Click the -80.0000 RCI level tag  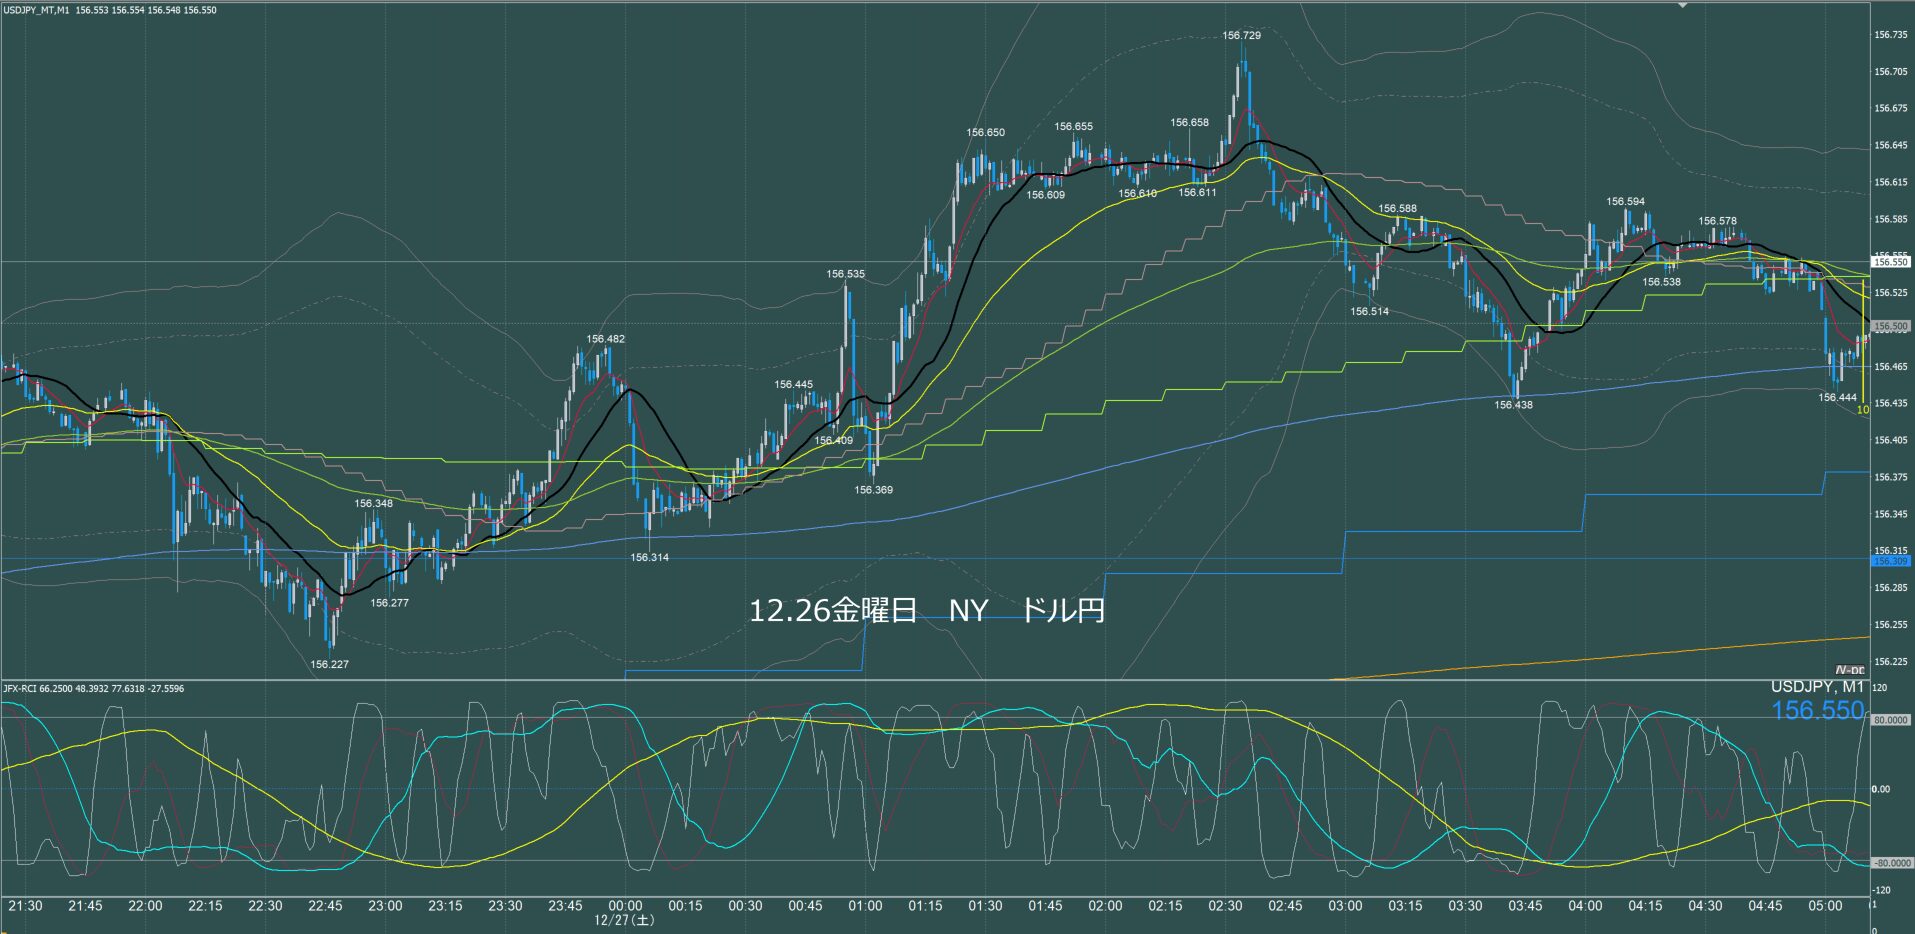(x=1890, y=863)
